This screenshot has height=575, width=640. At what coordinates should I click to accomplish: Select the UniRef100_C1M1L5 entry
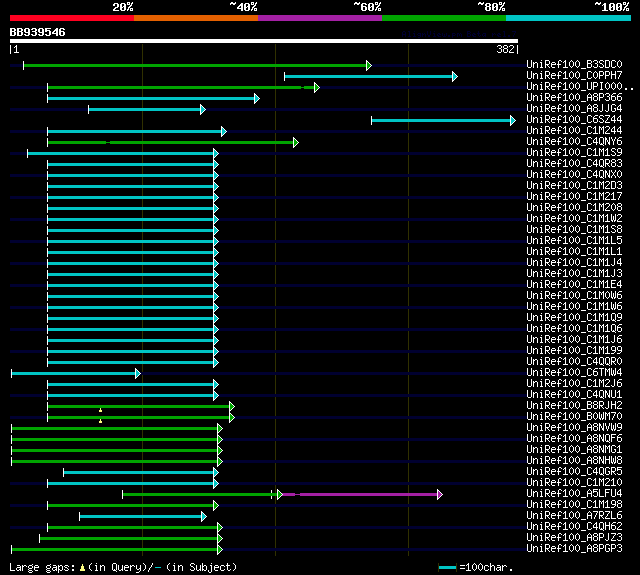(574, 241)
